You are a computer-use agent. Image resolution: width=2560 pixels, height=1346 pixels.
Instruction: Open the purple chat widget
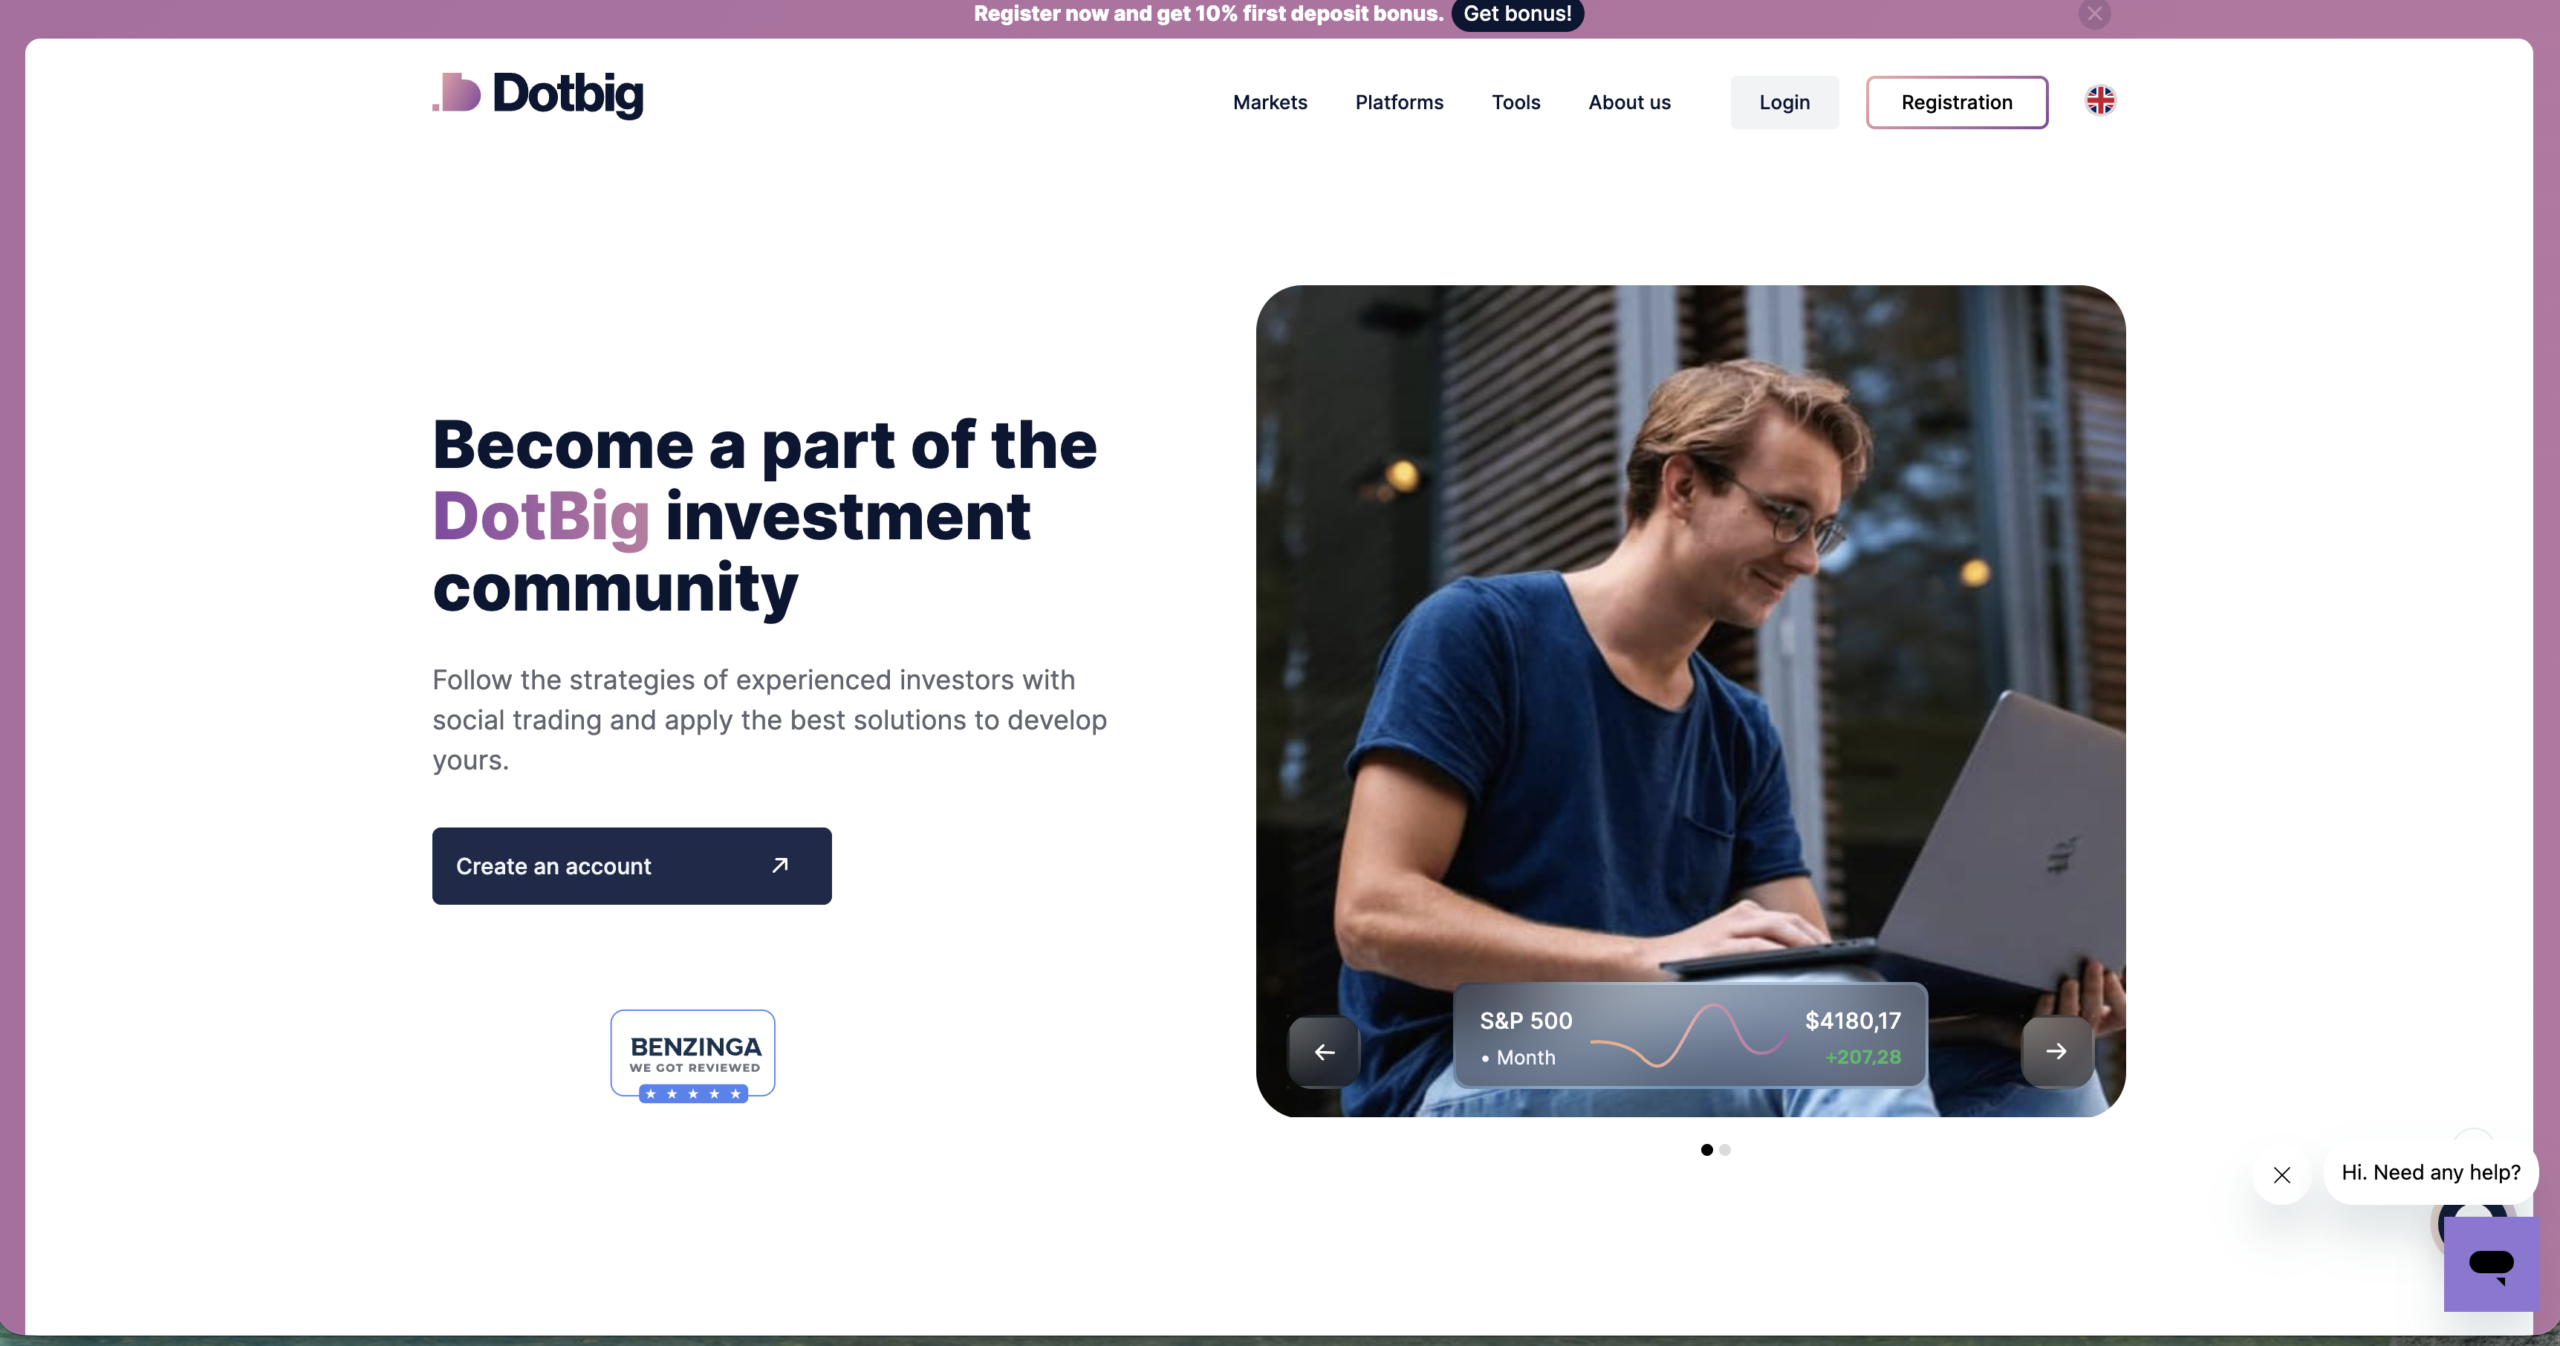[x=2491, y=1263]
